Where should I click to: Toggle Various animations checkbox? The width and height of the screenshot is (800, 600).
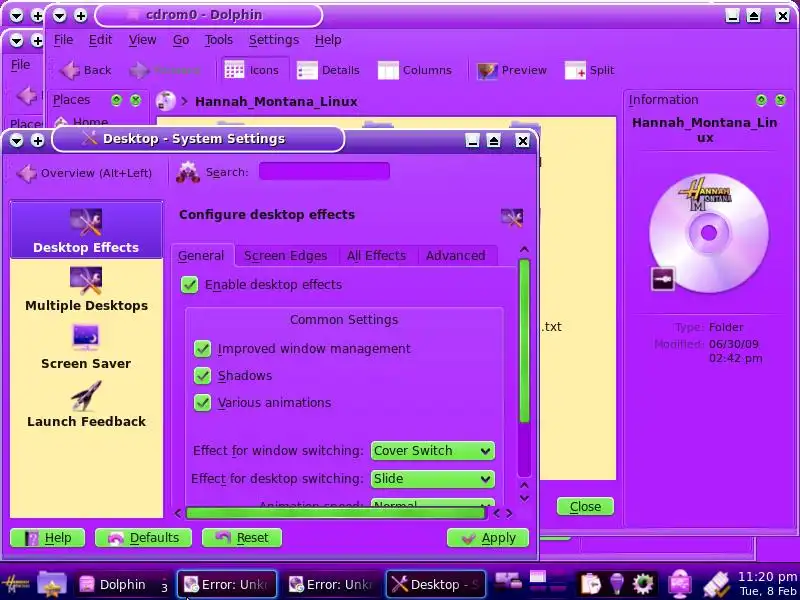tap(203, 403)
